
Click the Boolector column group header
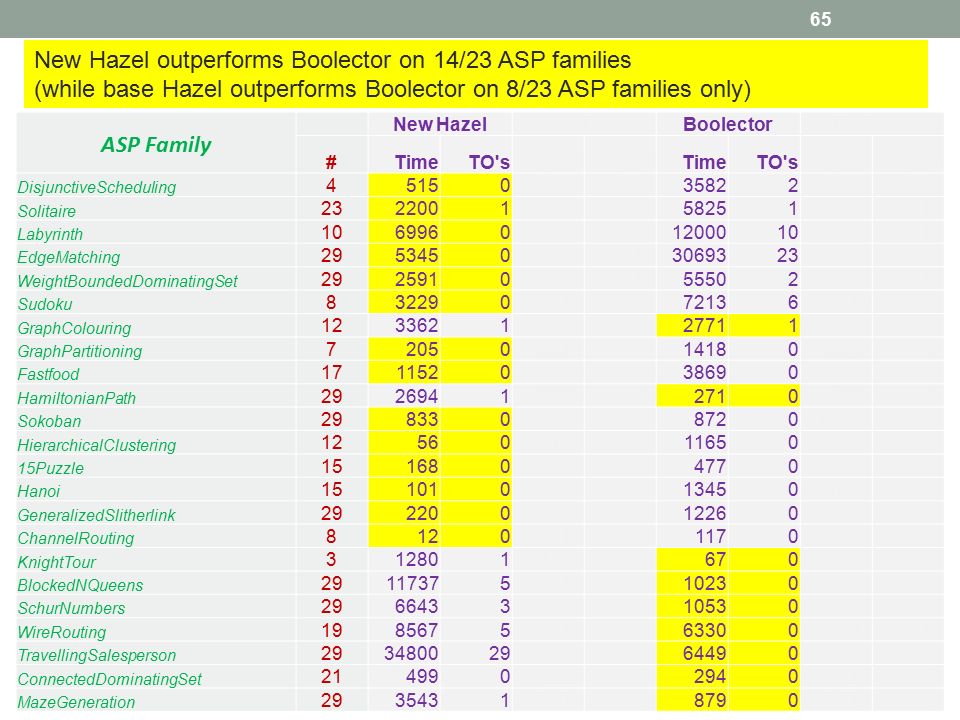point(727,124)
